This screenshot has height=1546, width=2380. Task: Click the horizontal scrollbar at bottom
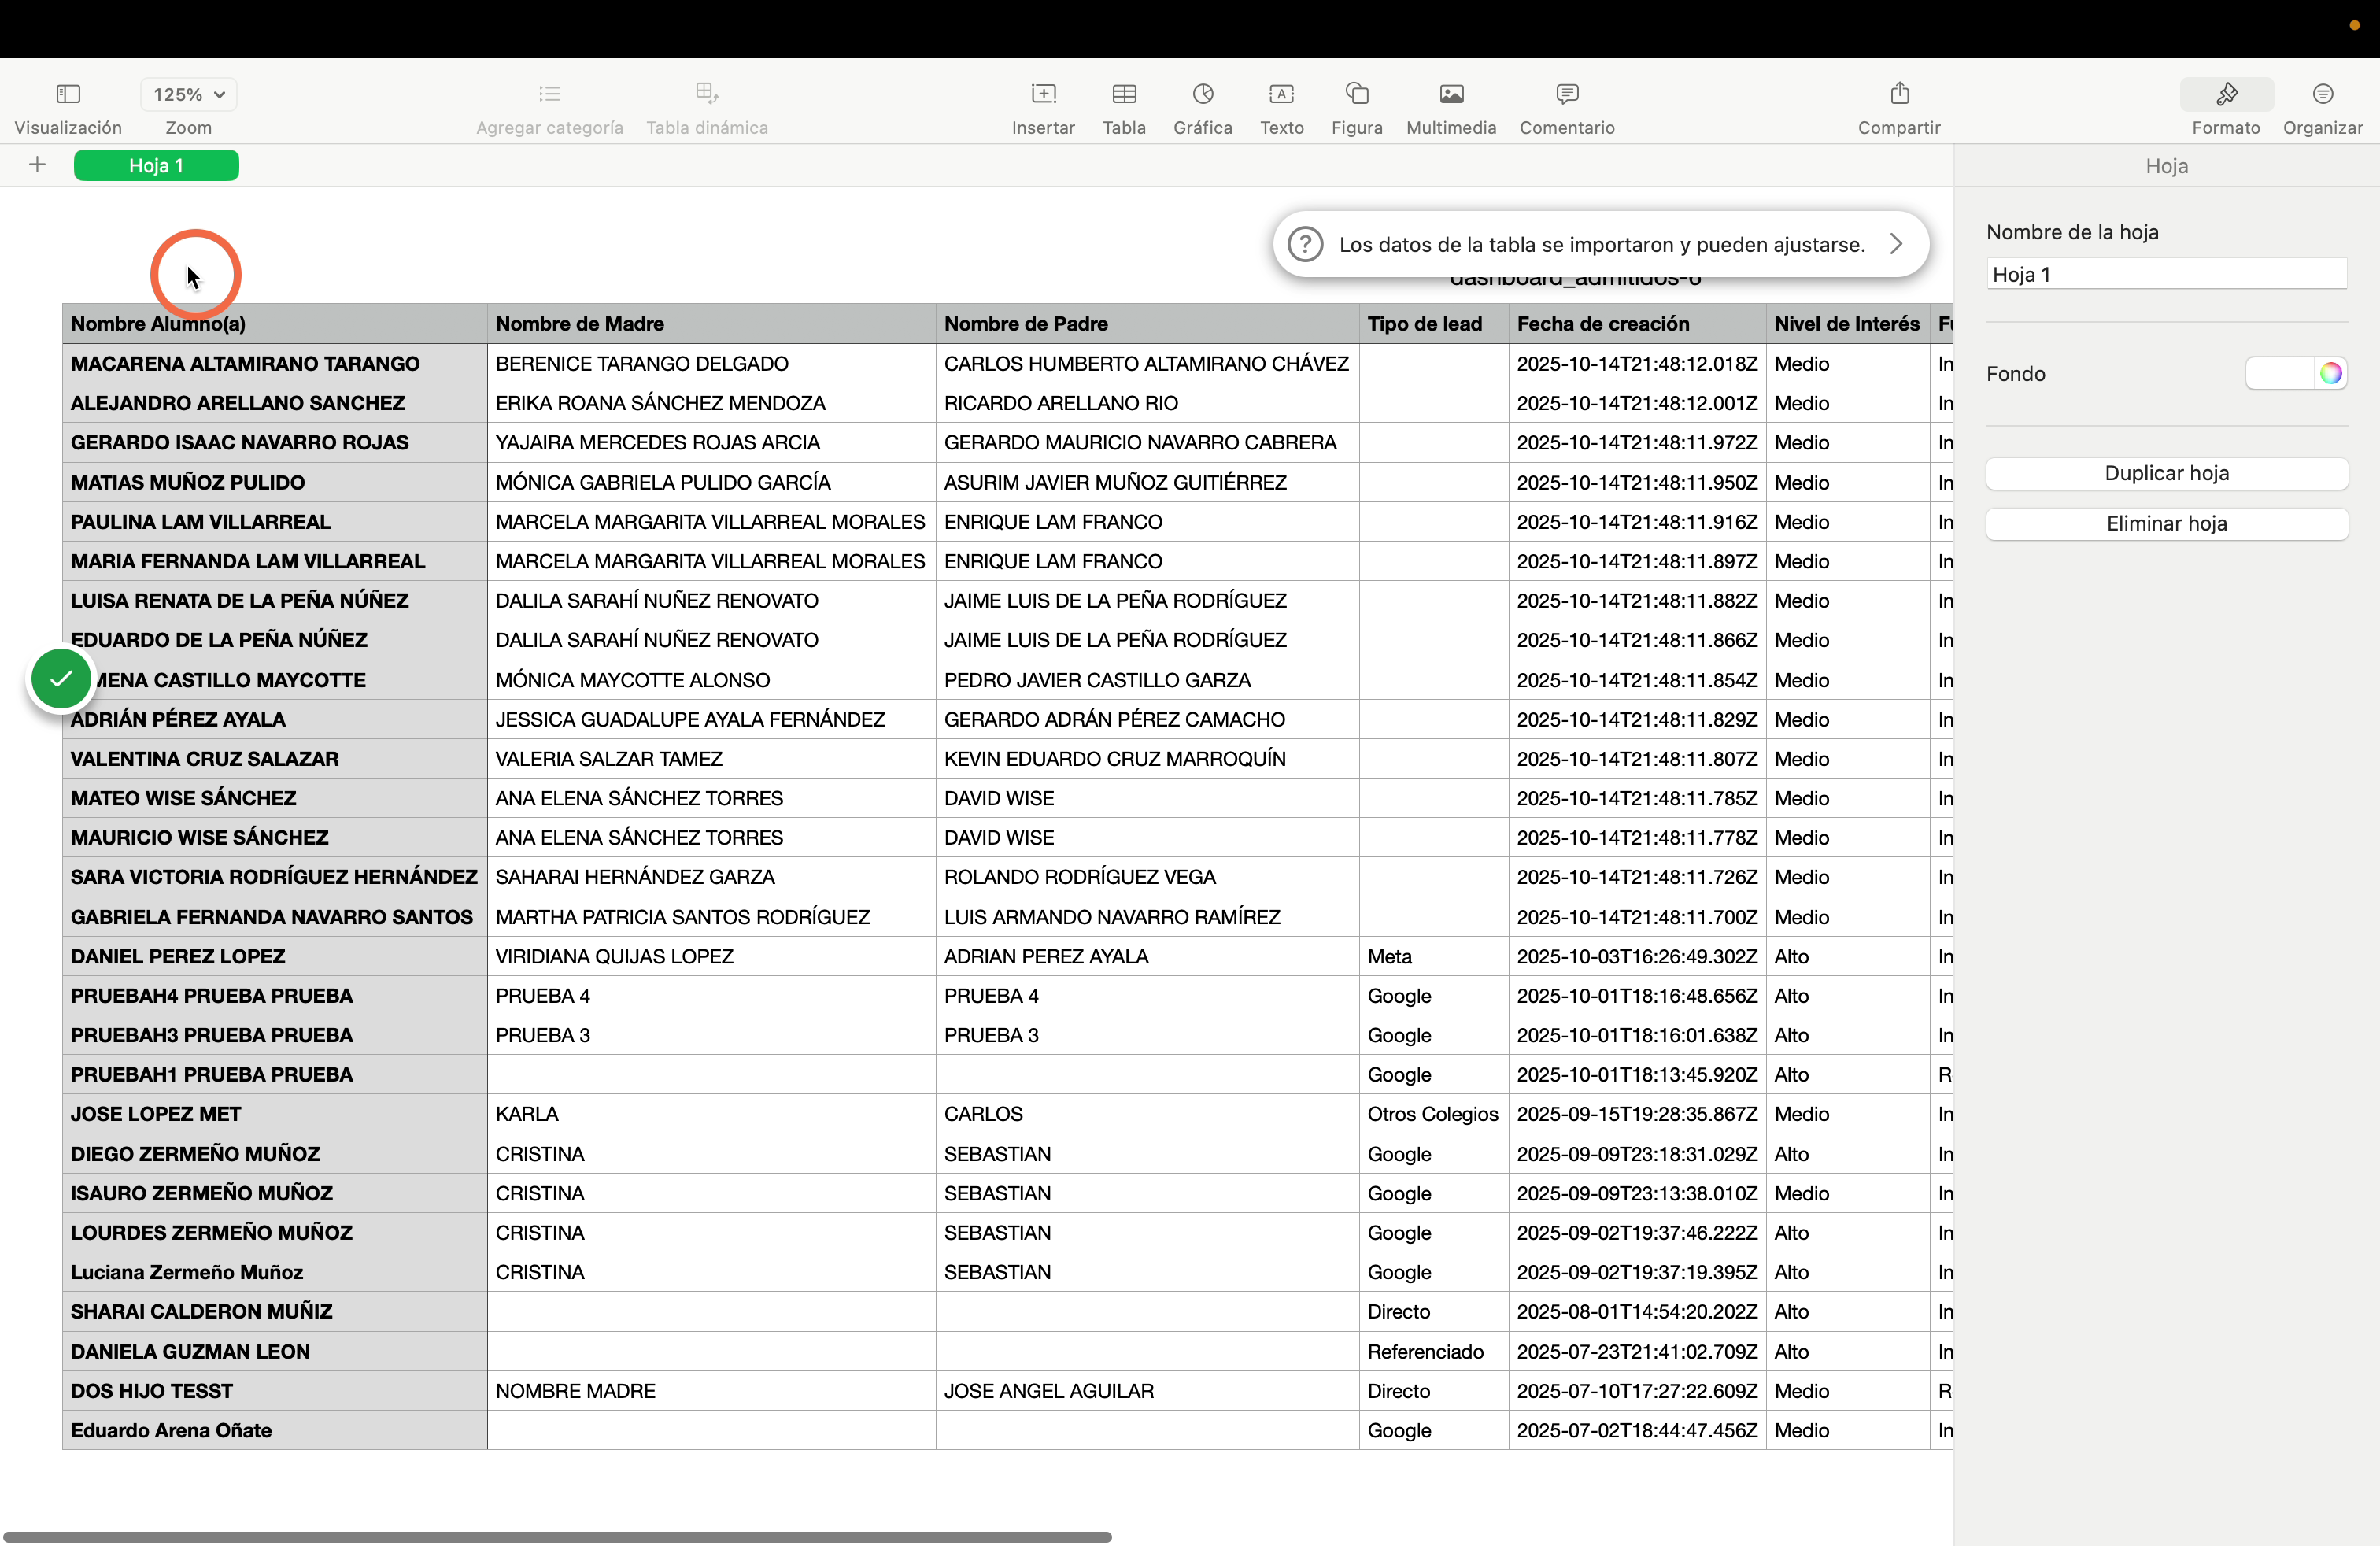point(558,1536)
